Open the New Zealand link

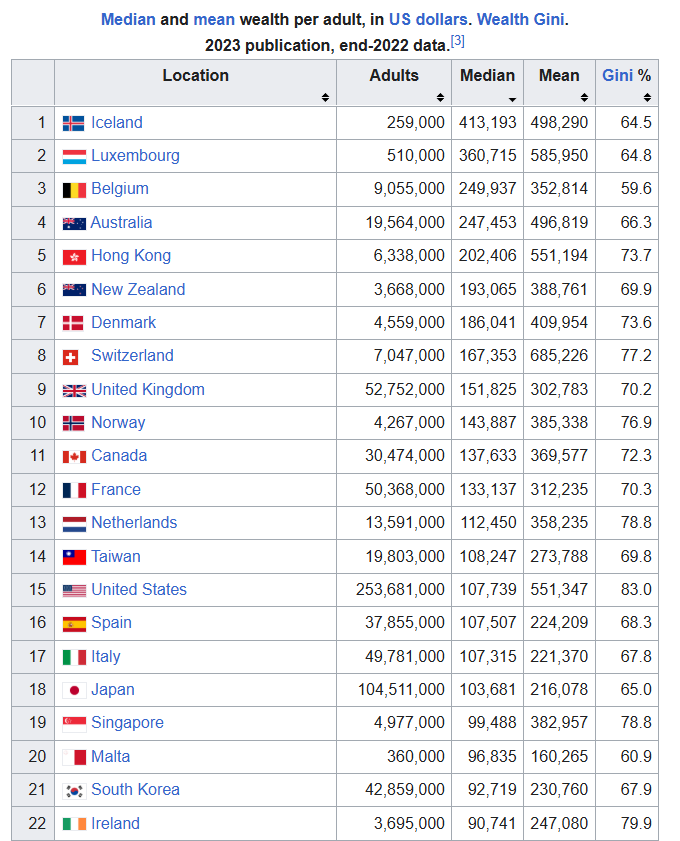pyautogui.click(x=138, y=290)
